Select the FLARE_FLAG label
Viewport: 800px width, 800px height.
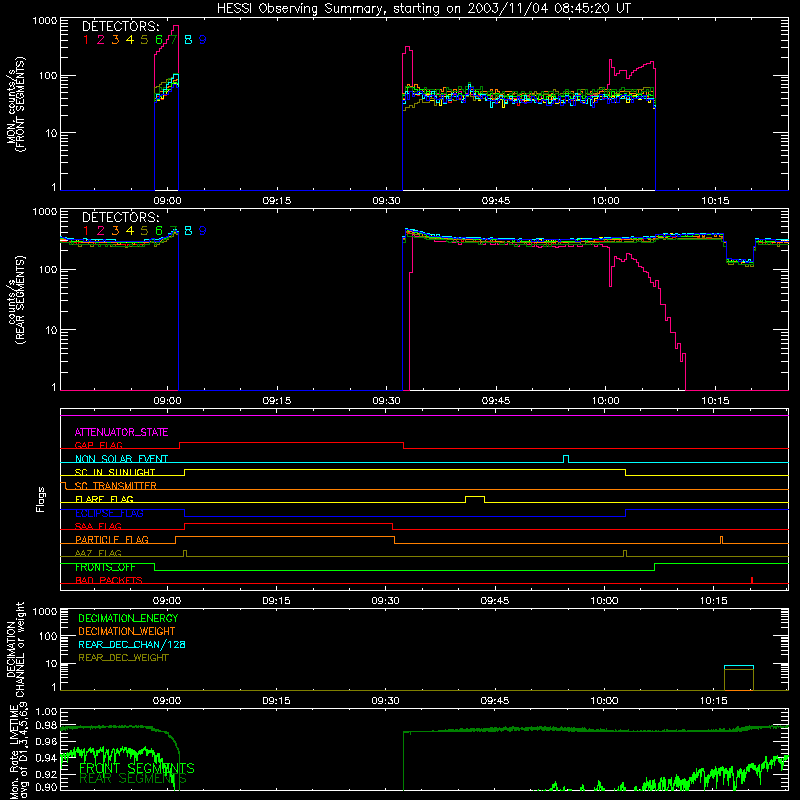click(x=104, y=499)
